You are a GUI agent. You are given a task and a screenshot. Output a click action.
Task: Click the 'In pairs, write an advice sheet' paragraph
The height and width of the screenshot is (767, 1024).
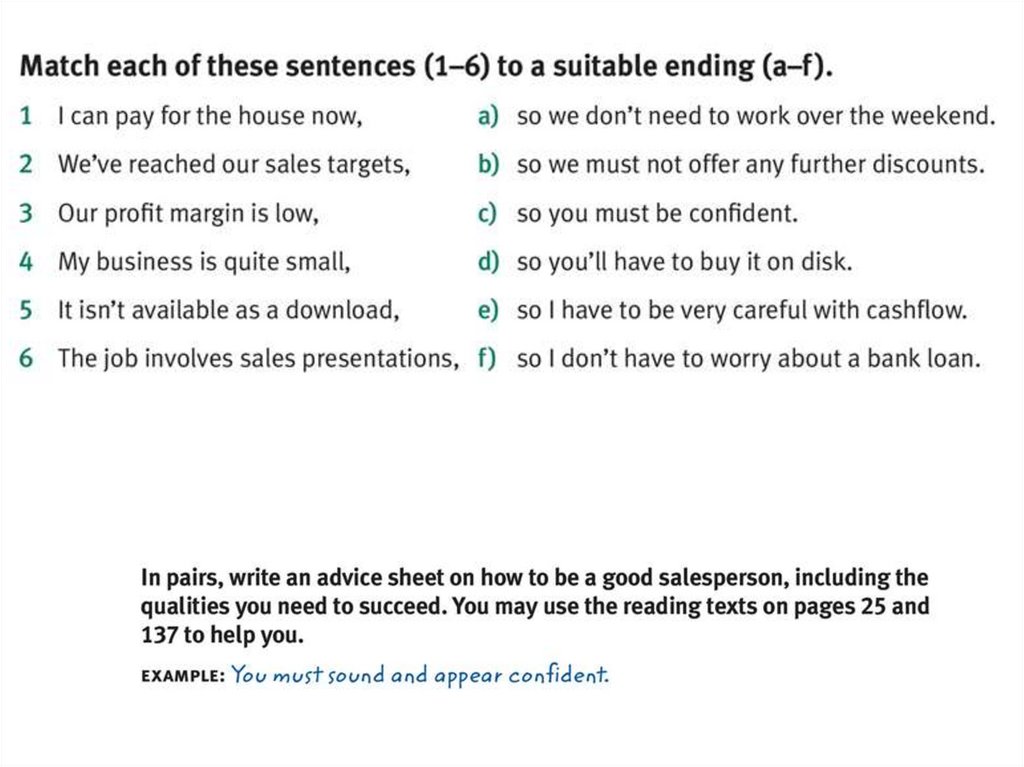(x=534, y=606)
